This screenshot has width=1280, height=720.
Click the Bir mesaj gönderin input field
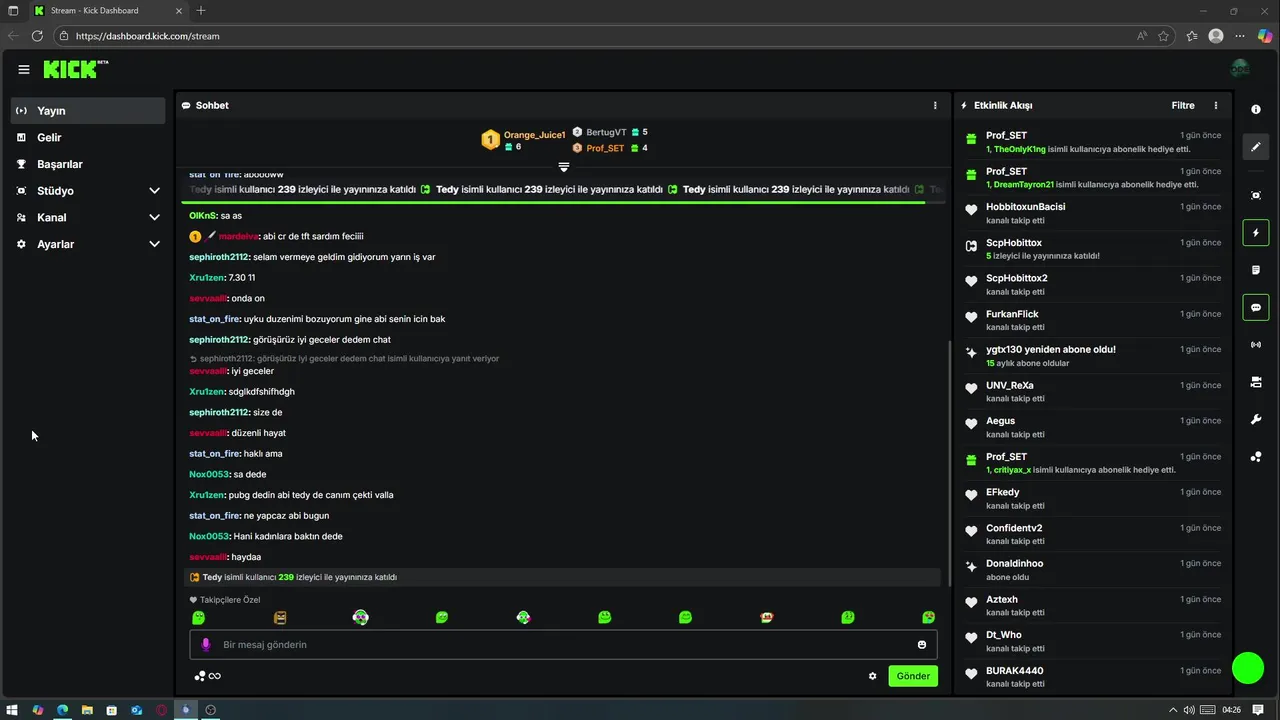click(563, 645)
